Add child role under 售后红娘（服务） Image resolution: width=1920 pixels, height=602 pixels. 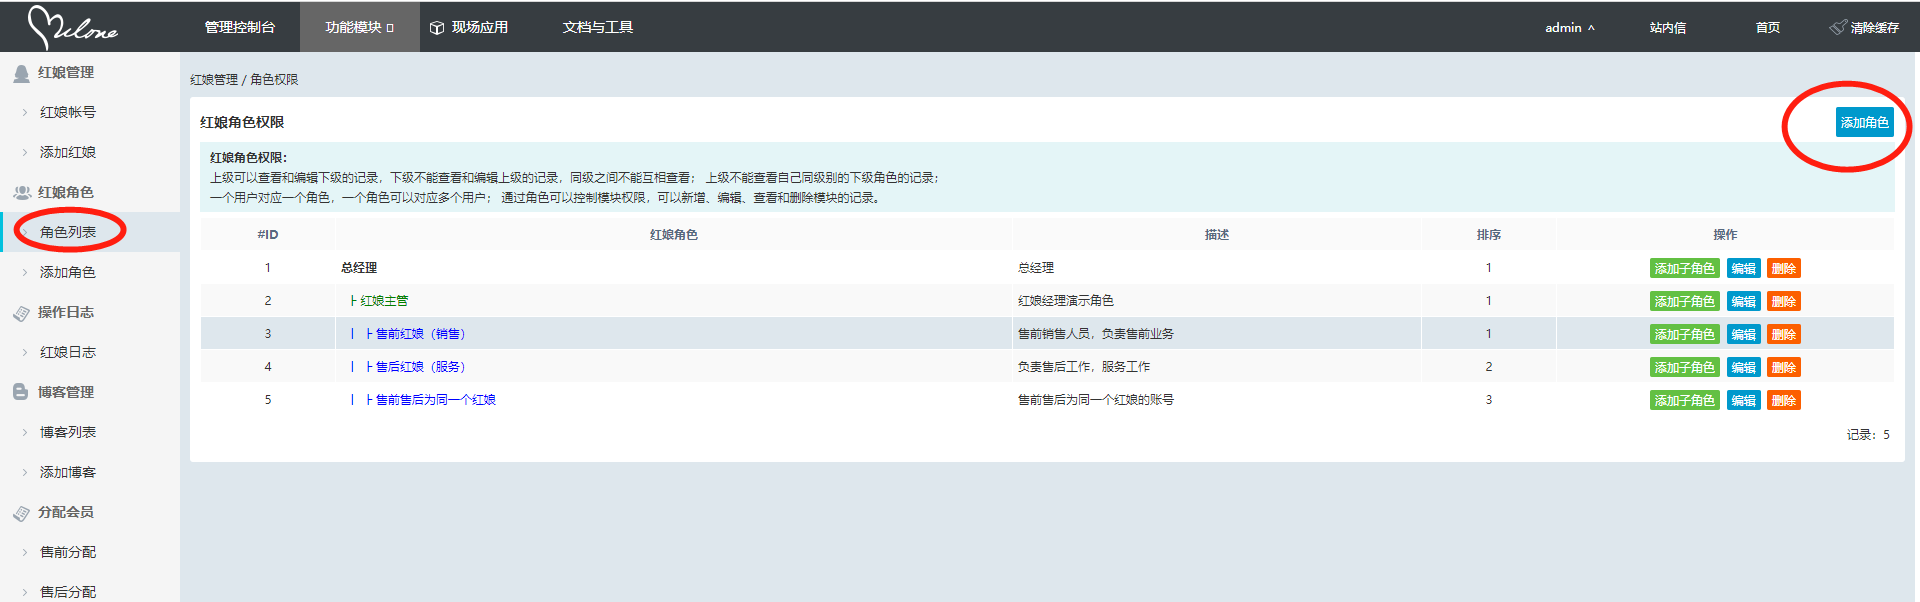pyautogui.click(x=1684, y=367)
